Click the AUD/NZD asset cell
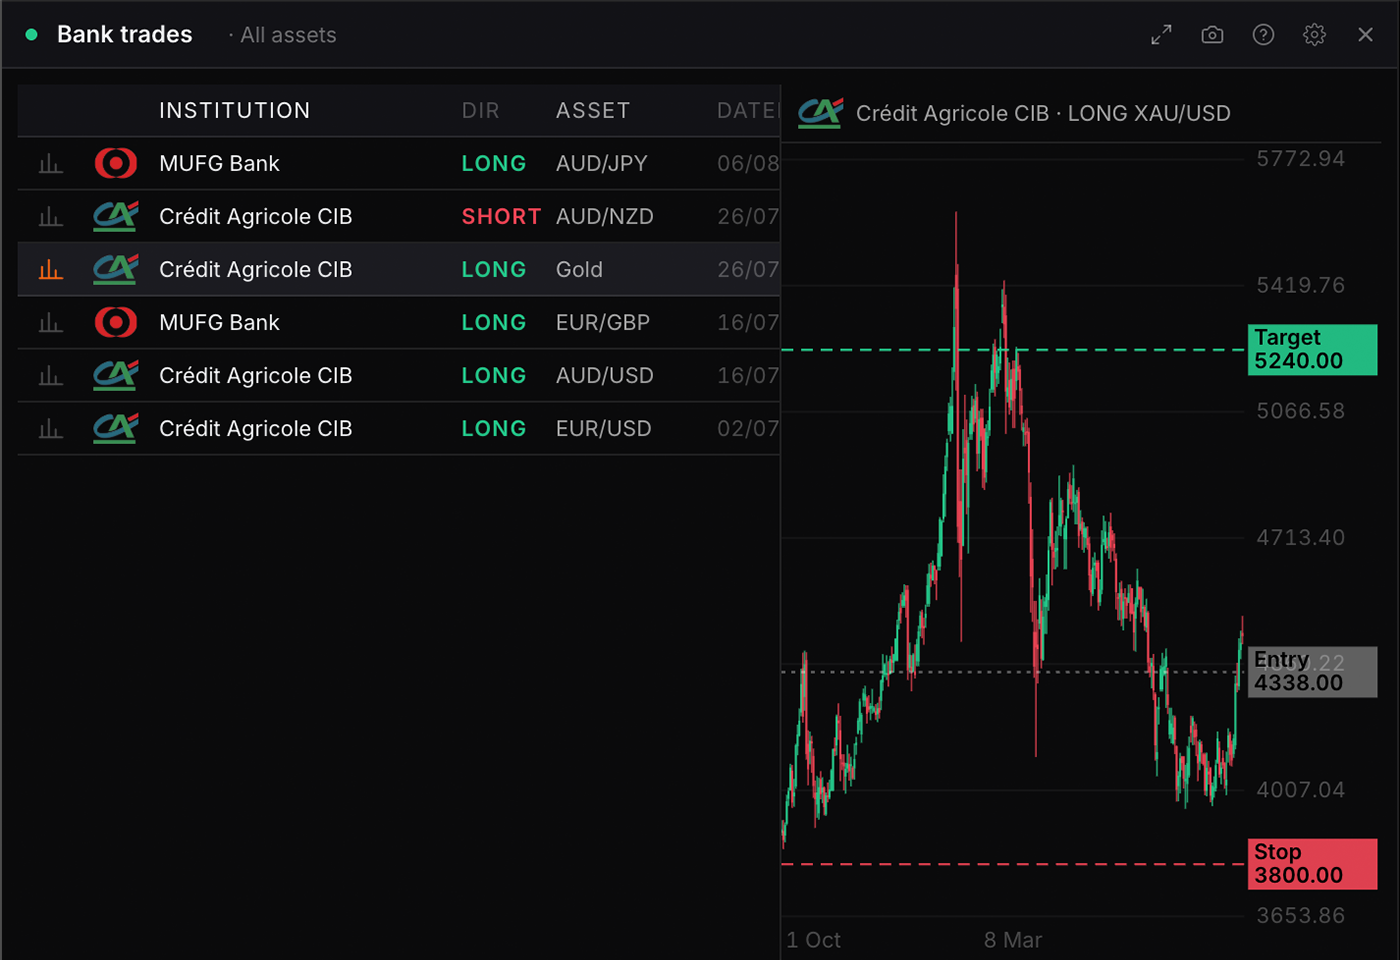Image resolution: width=1400 pixels, height=960 pixels. 605,216
